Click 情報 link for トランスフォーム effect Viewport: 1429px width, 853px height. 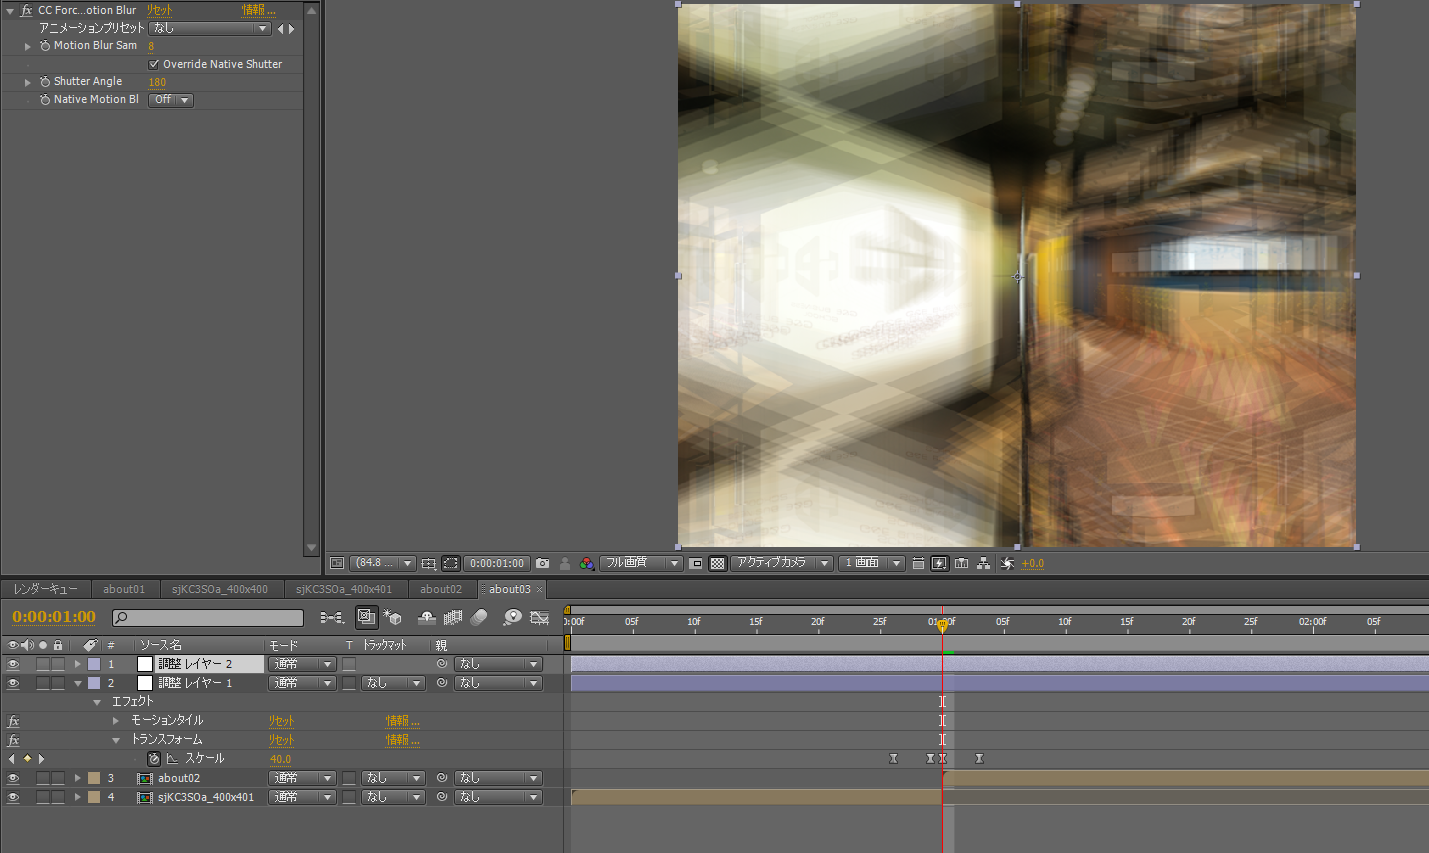click(402, 740)
